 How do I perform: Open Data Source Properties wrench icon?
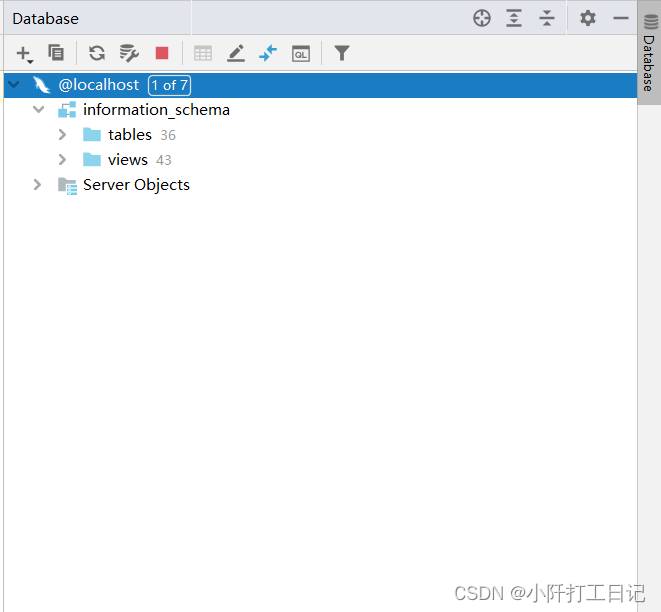point(129,54)
